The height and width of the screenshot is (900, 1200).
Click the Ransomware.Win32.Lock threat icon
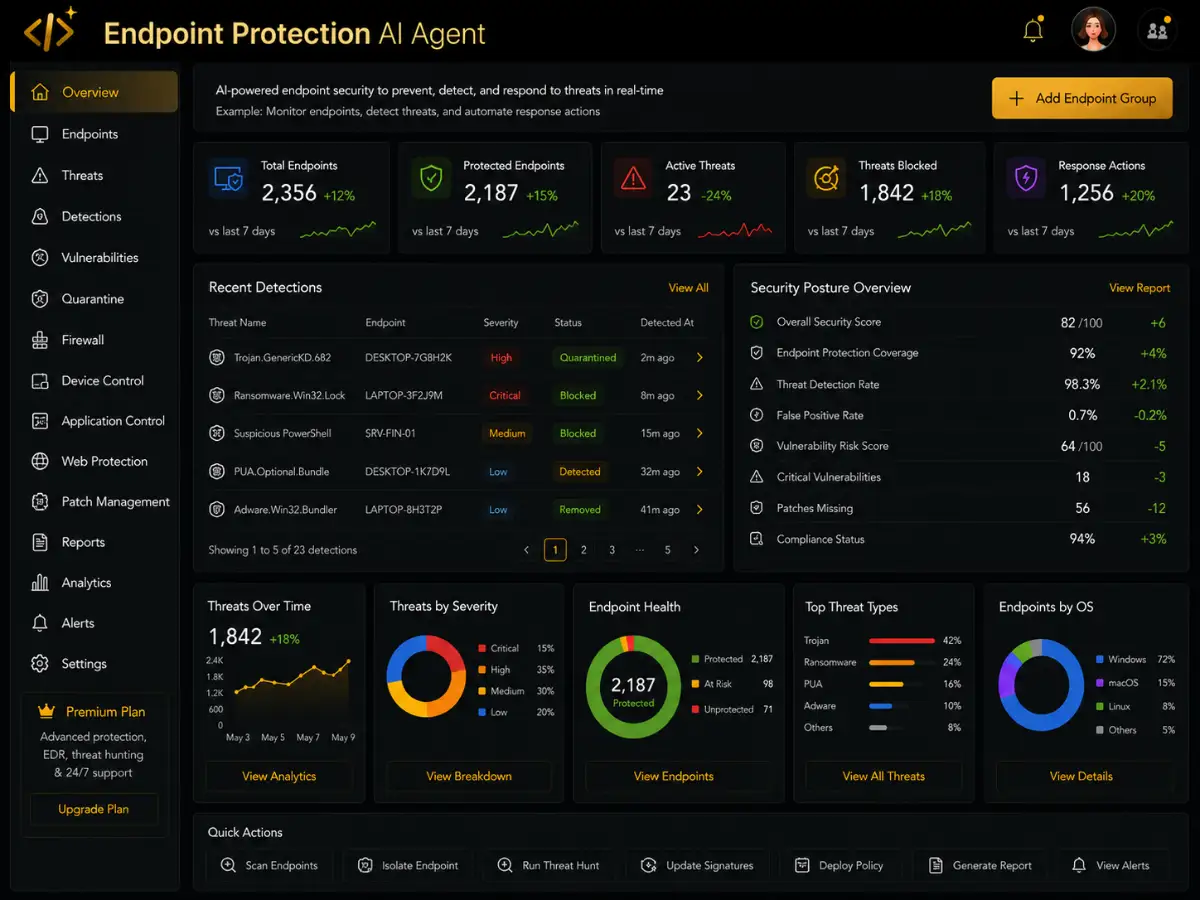(x=216, y=395)
